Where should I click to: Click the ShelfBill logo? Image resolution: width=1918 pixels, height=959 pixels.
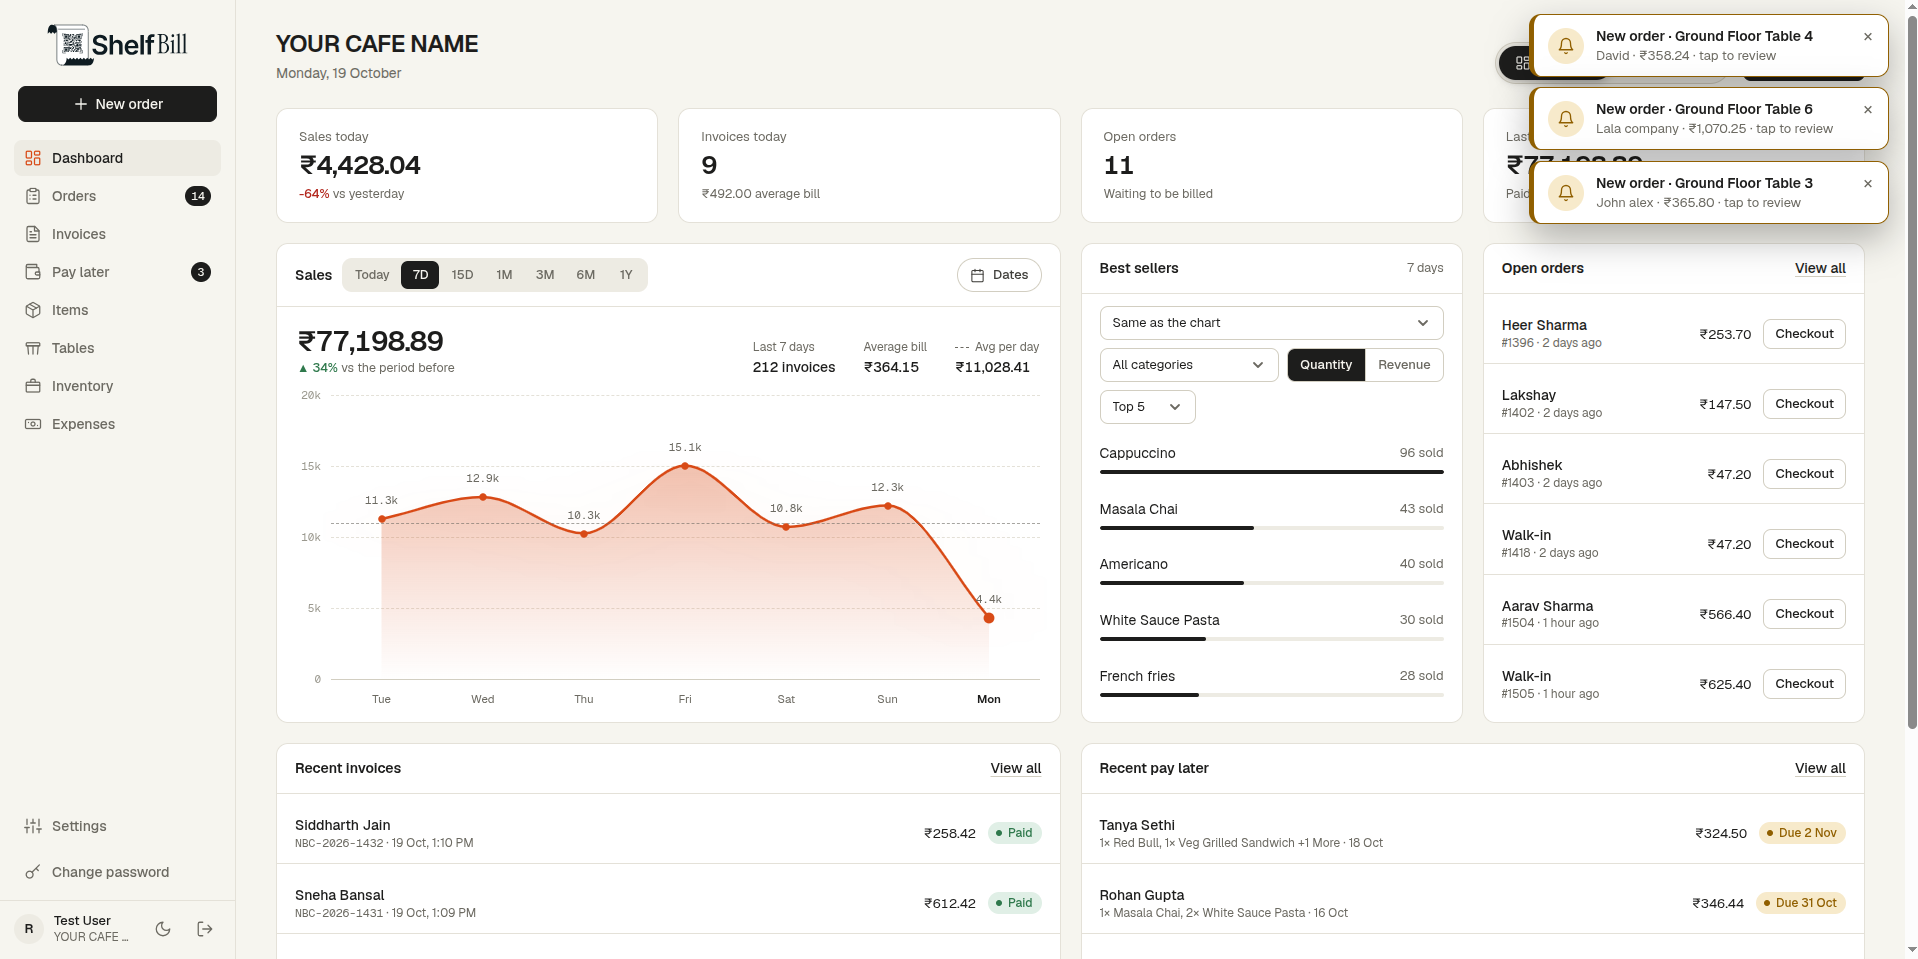click(x=118, y=44)
